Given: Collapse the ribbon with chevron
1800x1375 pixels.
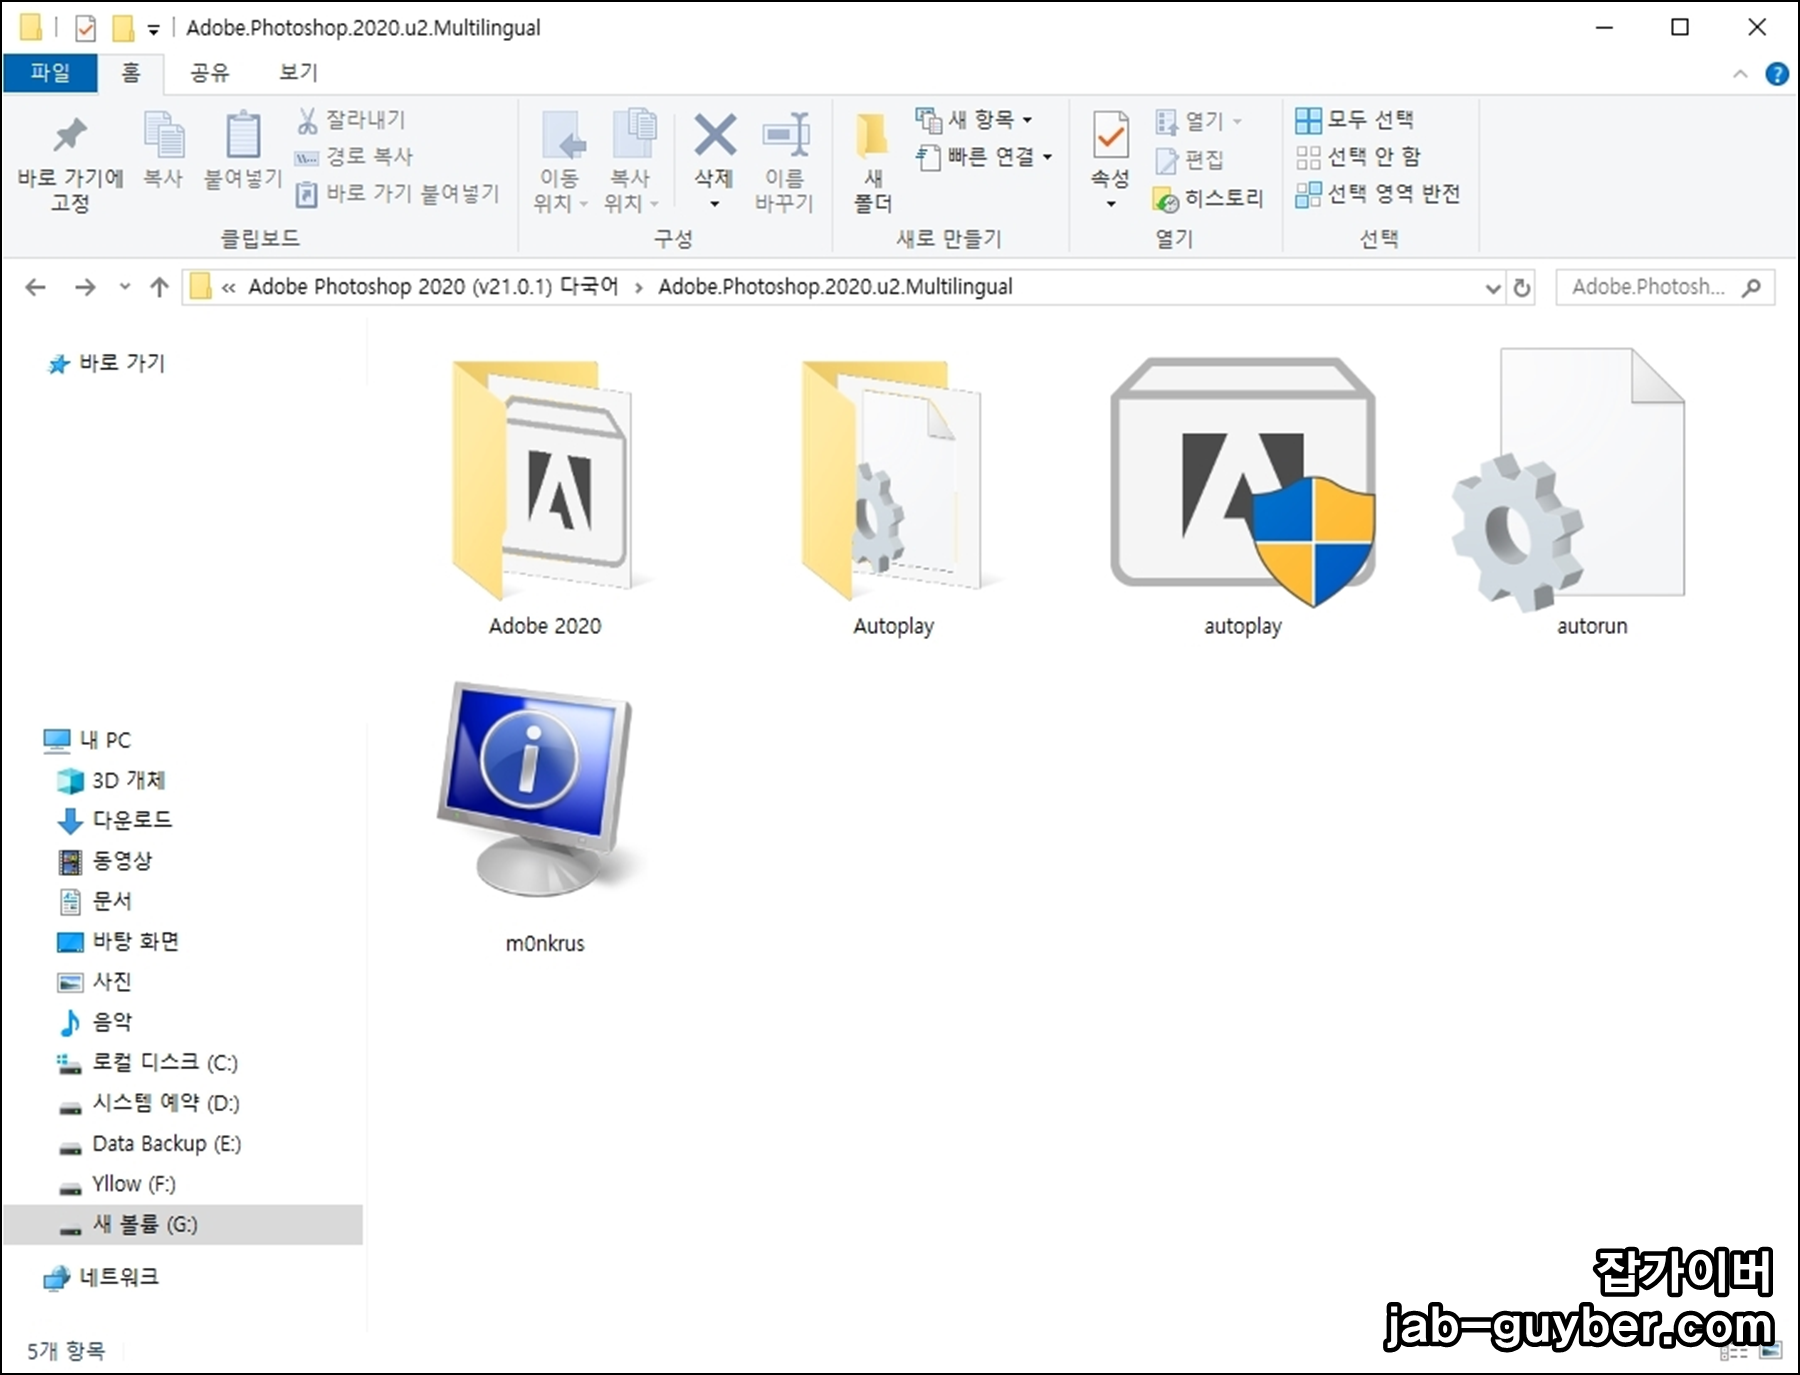Looking at the screenshot, I should (x=1740, y=74).
